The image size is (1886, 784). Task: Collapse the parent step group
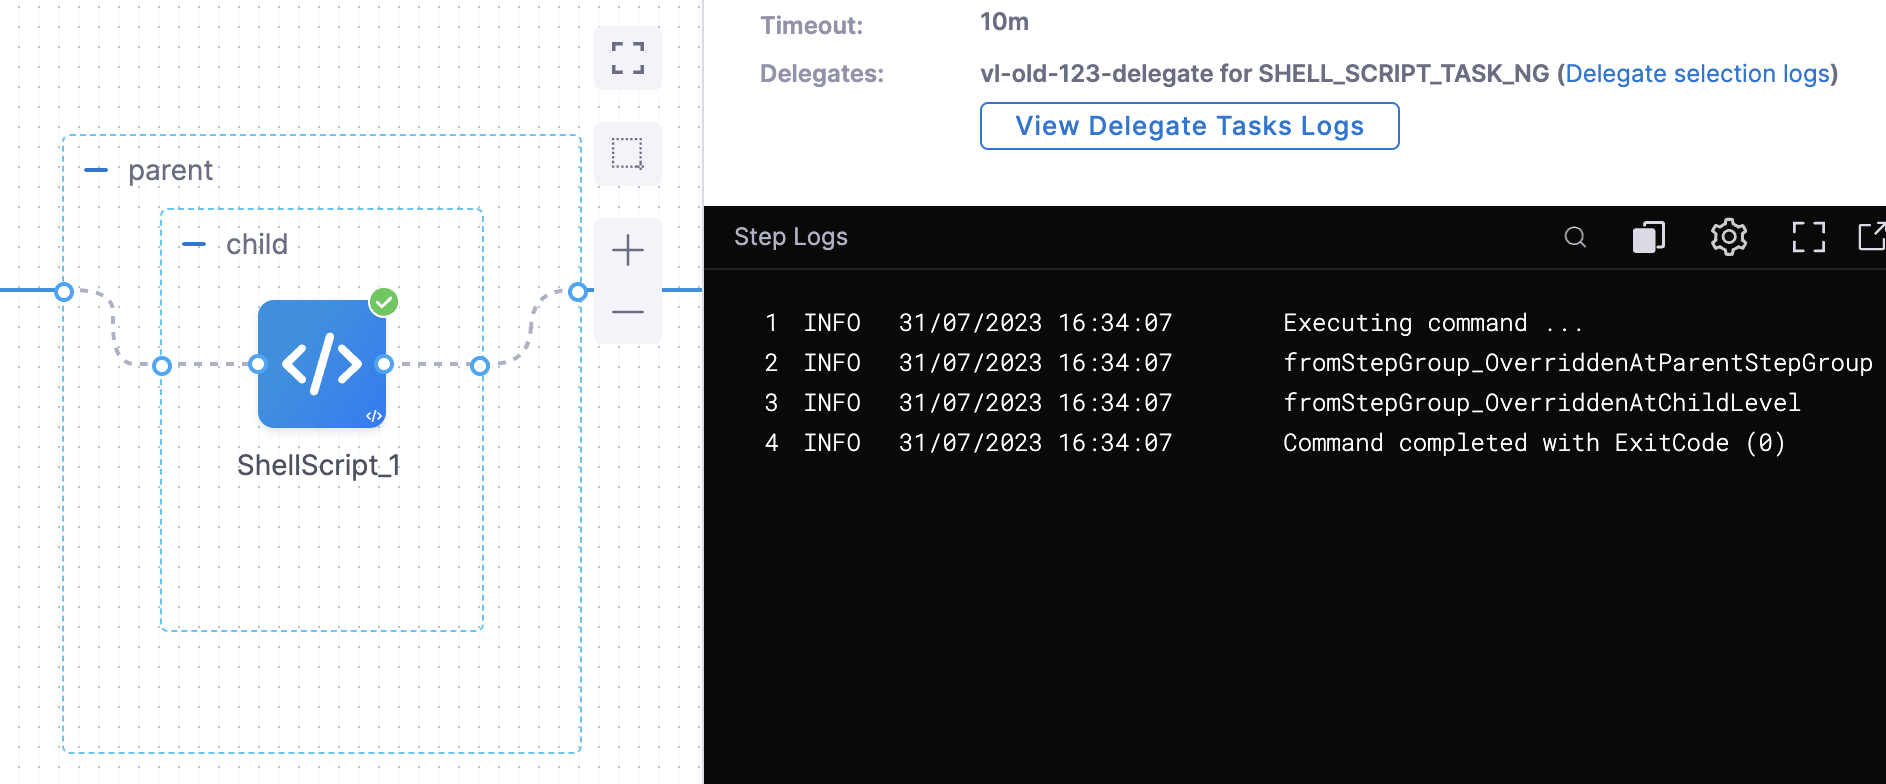pos(96,171)
